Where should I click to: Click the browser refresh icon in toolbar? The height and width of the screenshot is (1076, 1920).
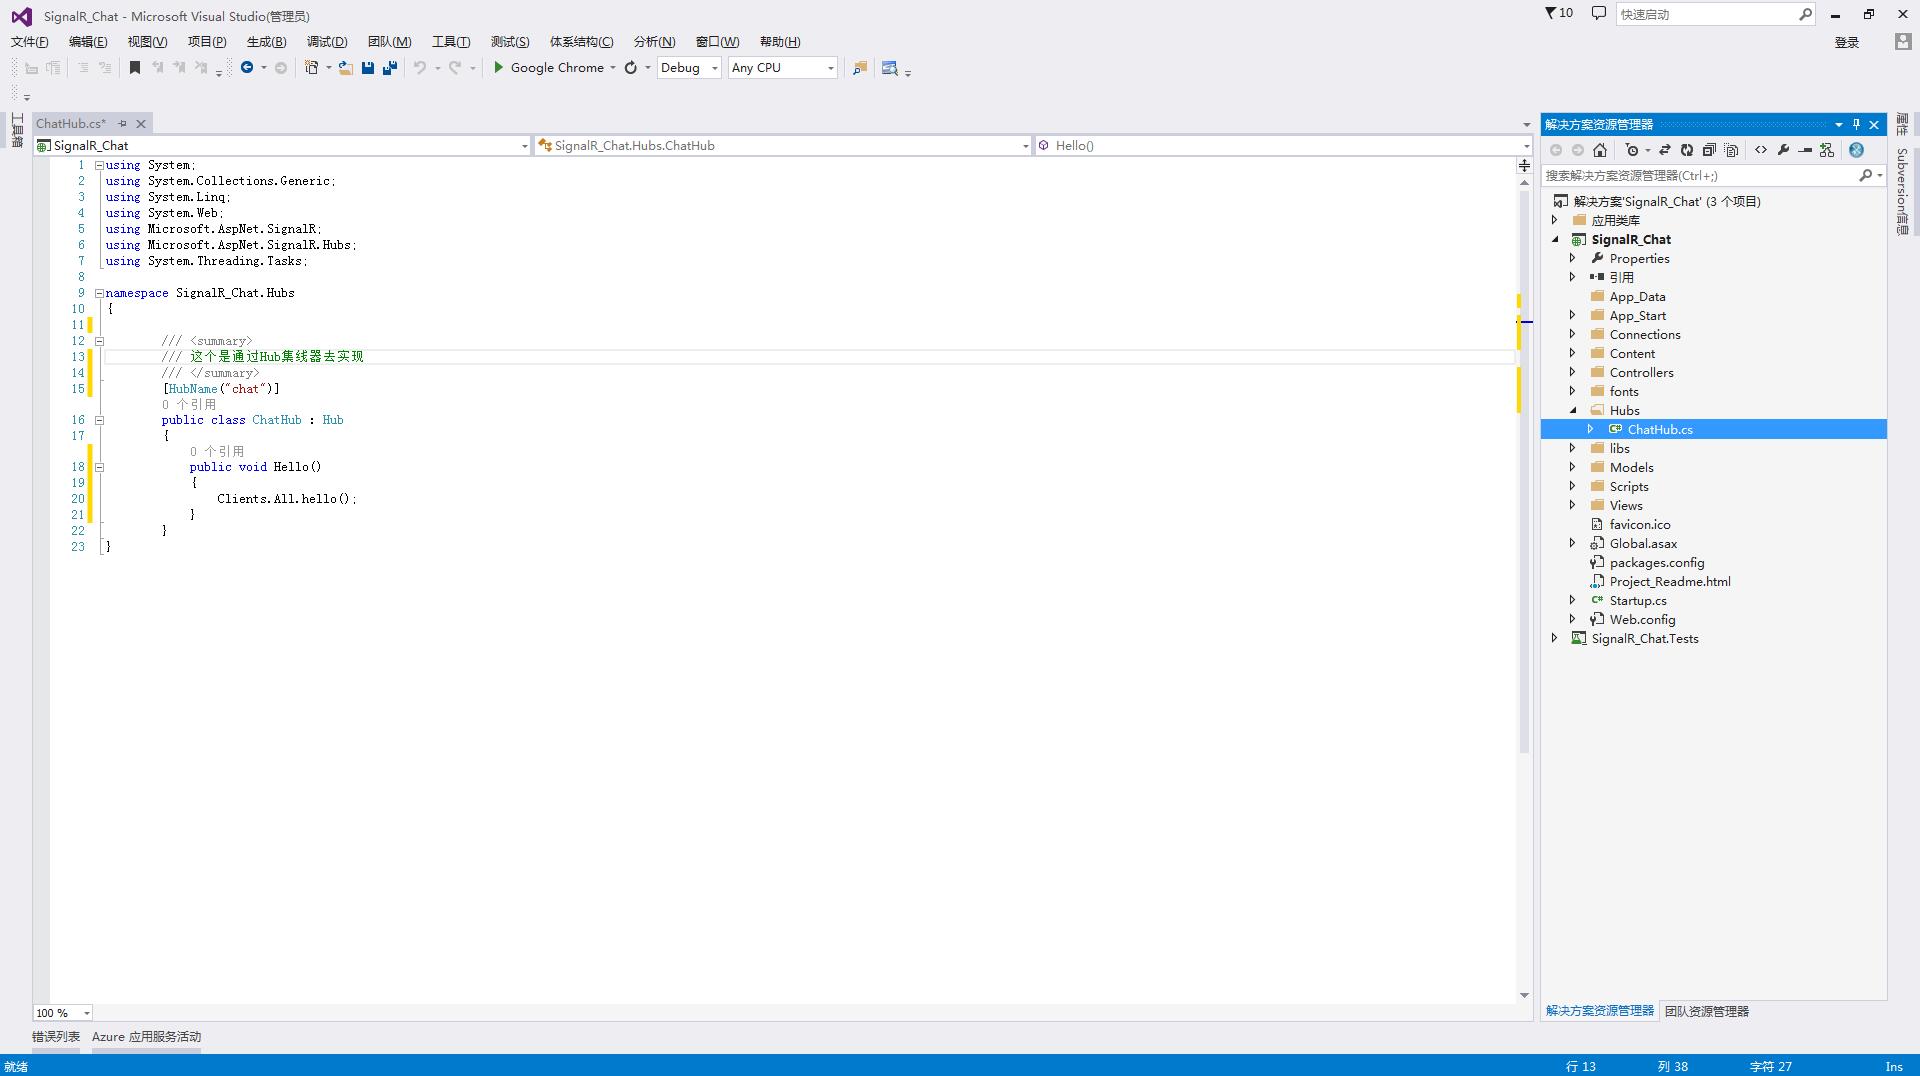tap(631, 68)
